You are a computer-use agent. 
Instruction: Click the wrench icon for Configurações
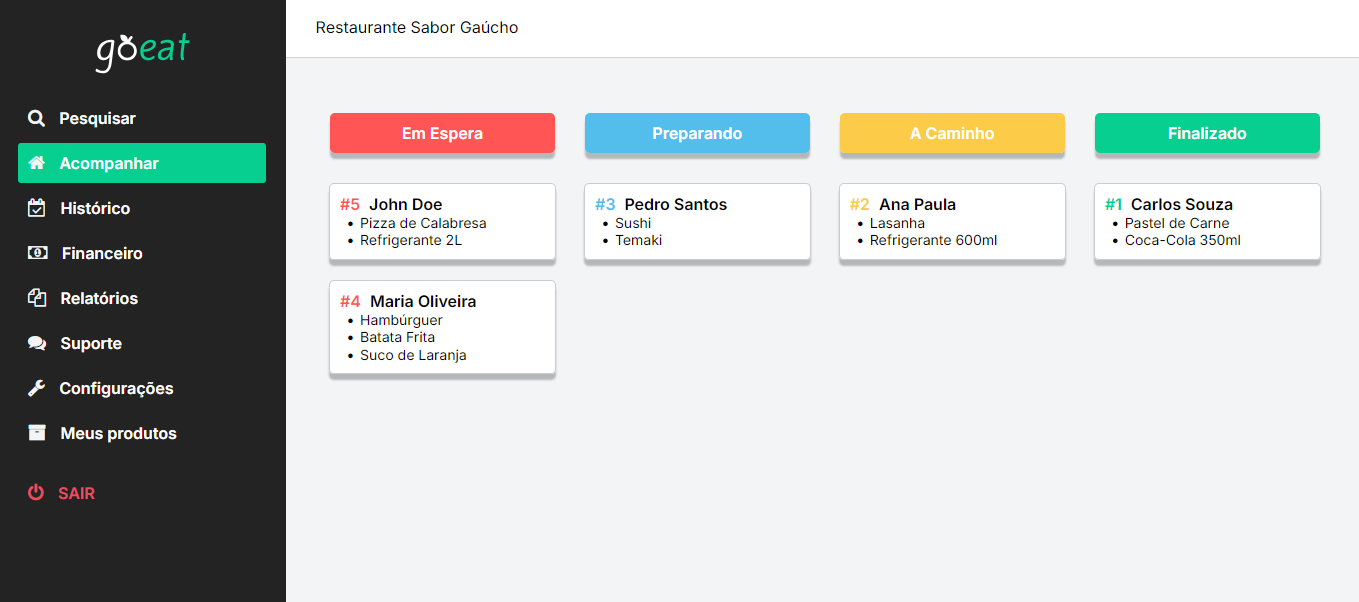(x=36, y=388)
